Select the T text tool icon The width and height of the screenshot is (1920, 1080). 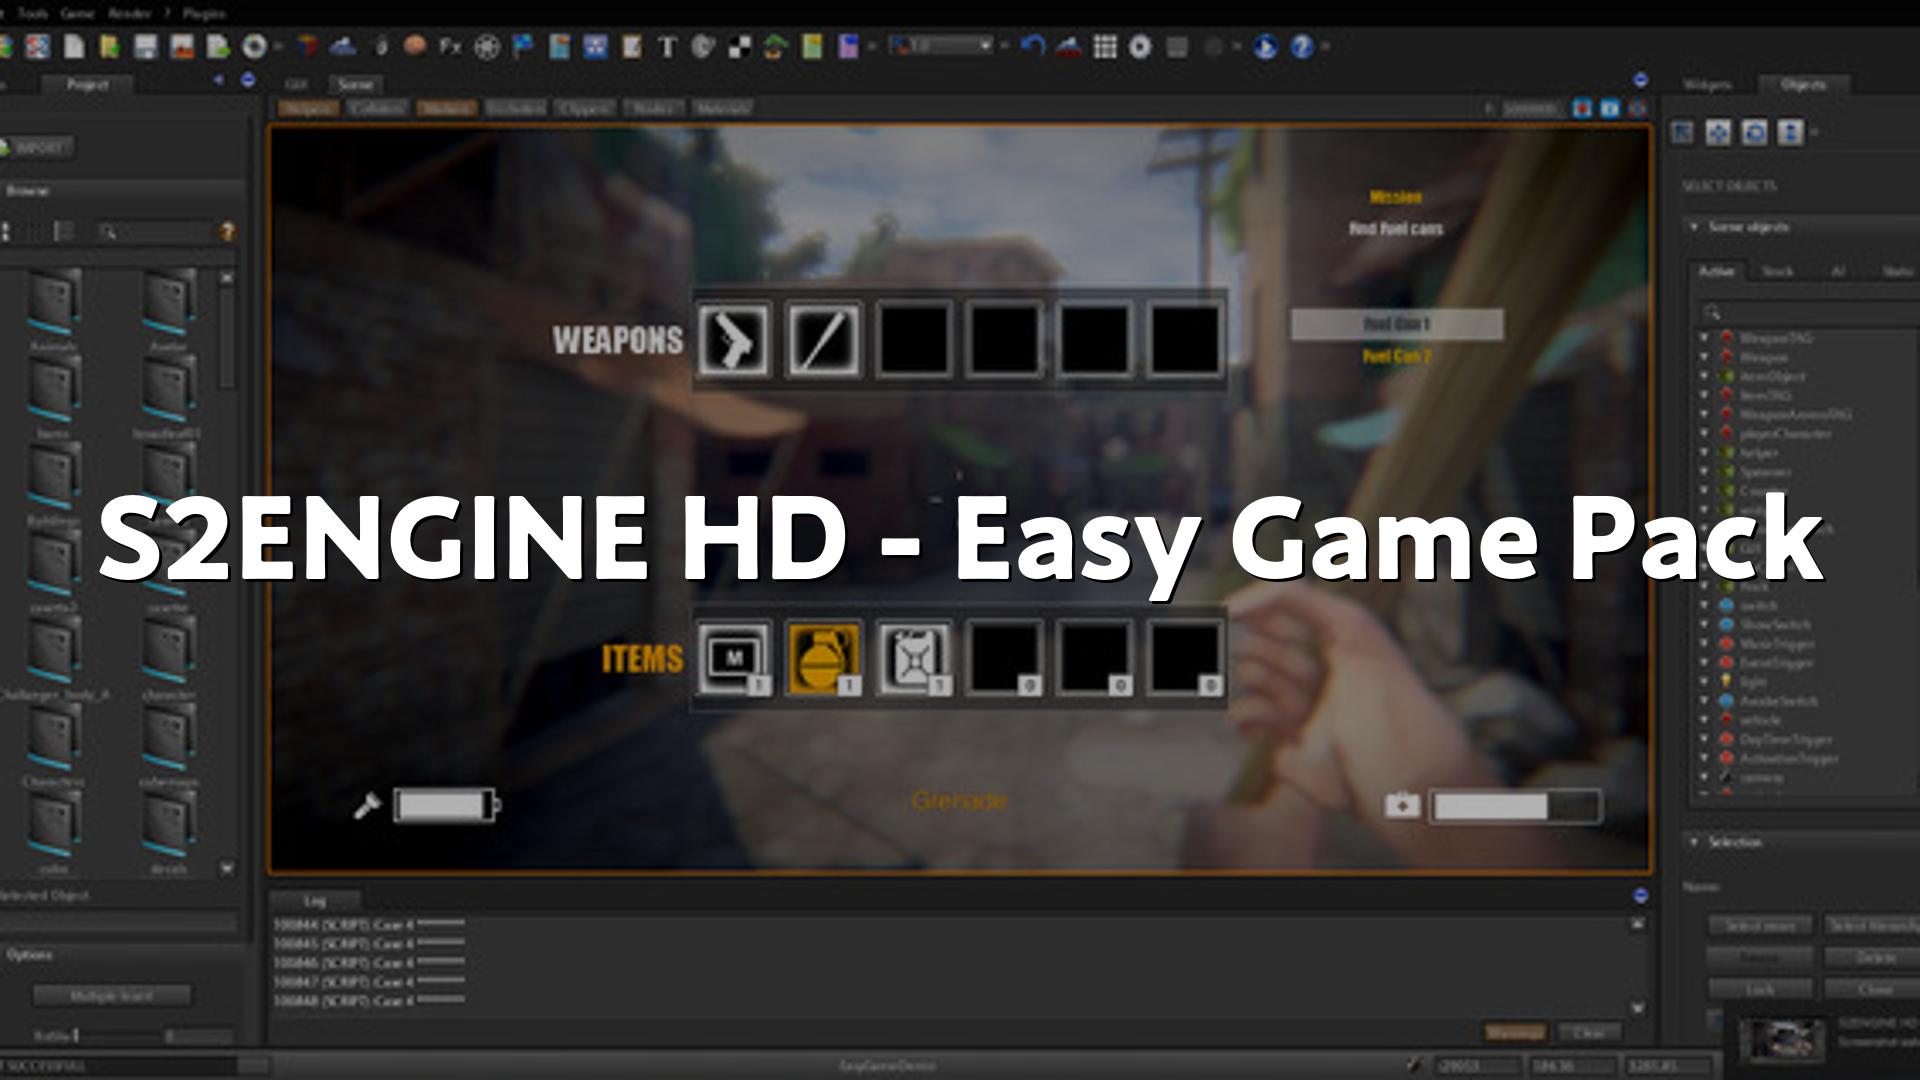[x=667, y=47]
